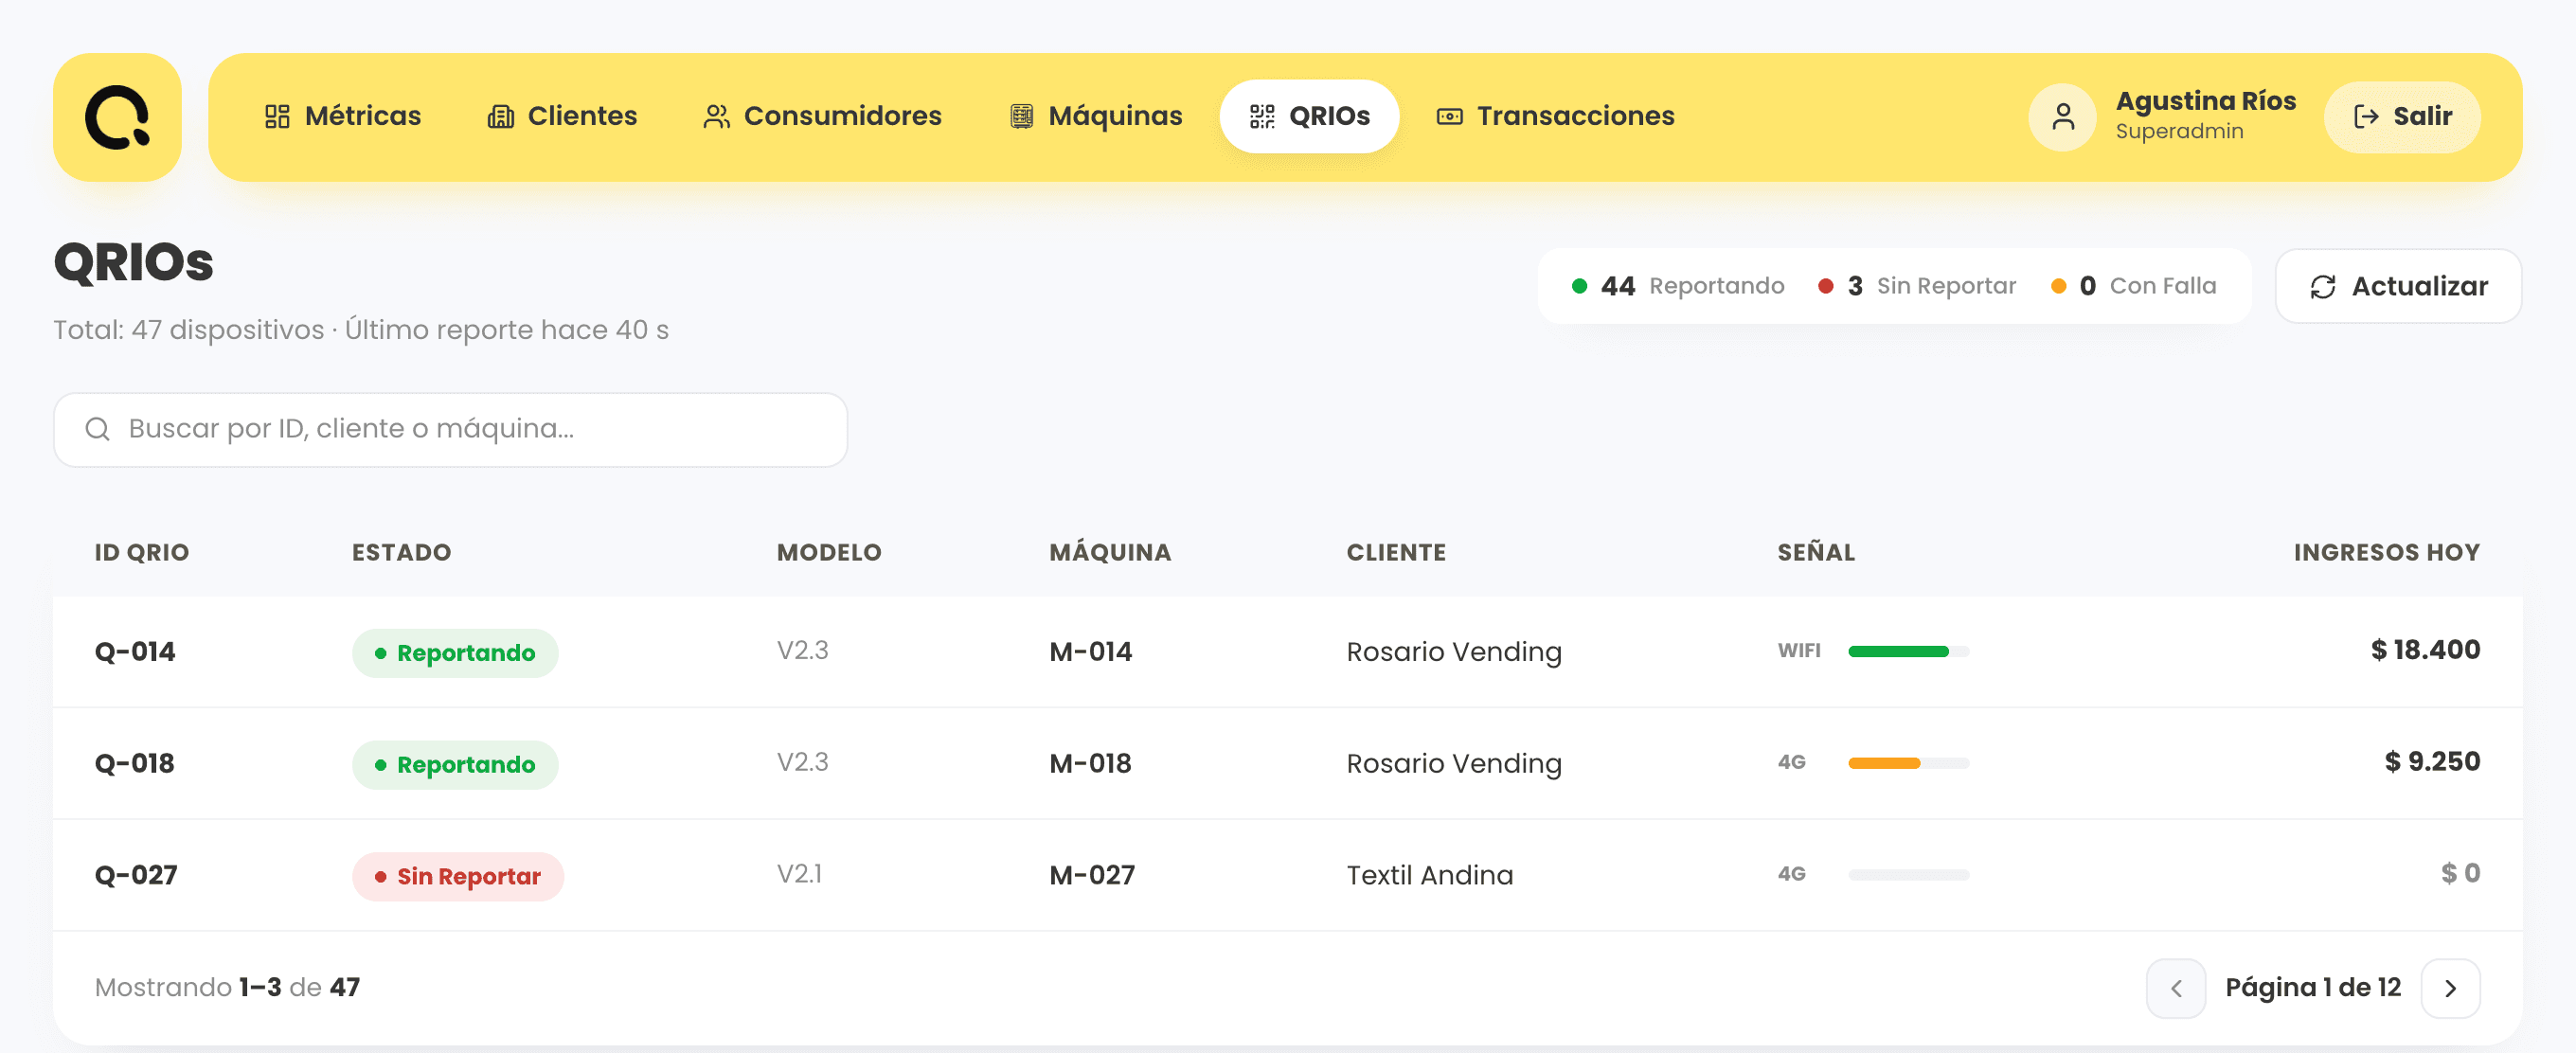This screenshot has width=2576, height=1053.
Task: Click the search magnifier icon
Action: pyautogui.click(x=97, y=429)
